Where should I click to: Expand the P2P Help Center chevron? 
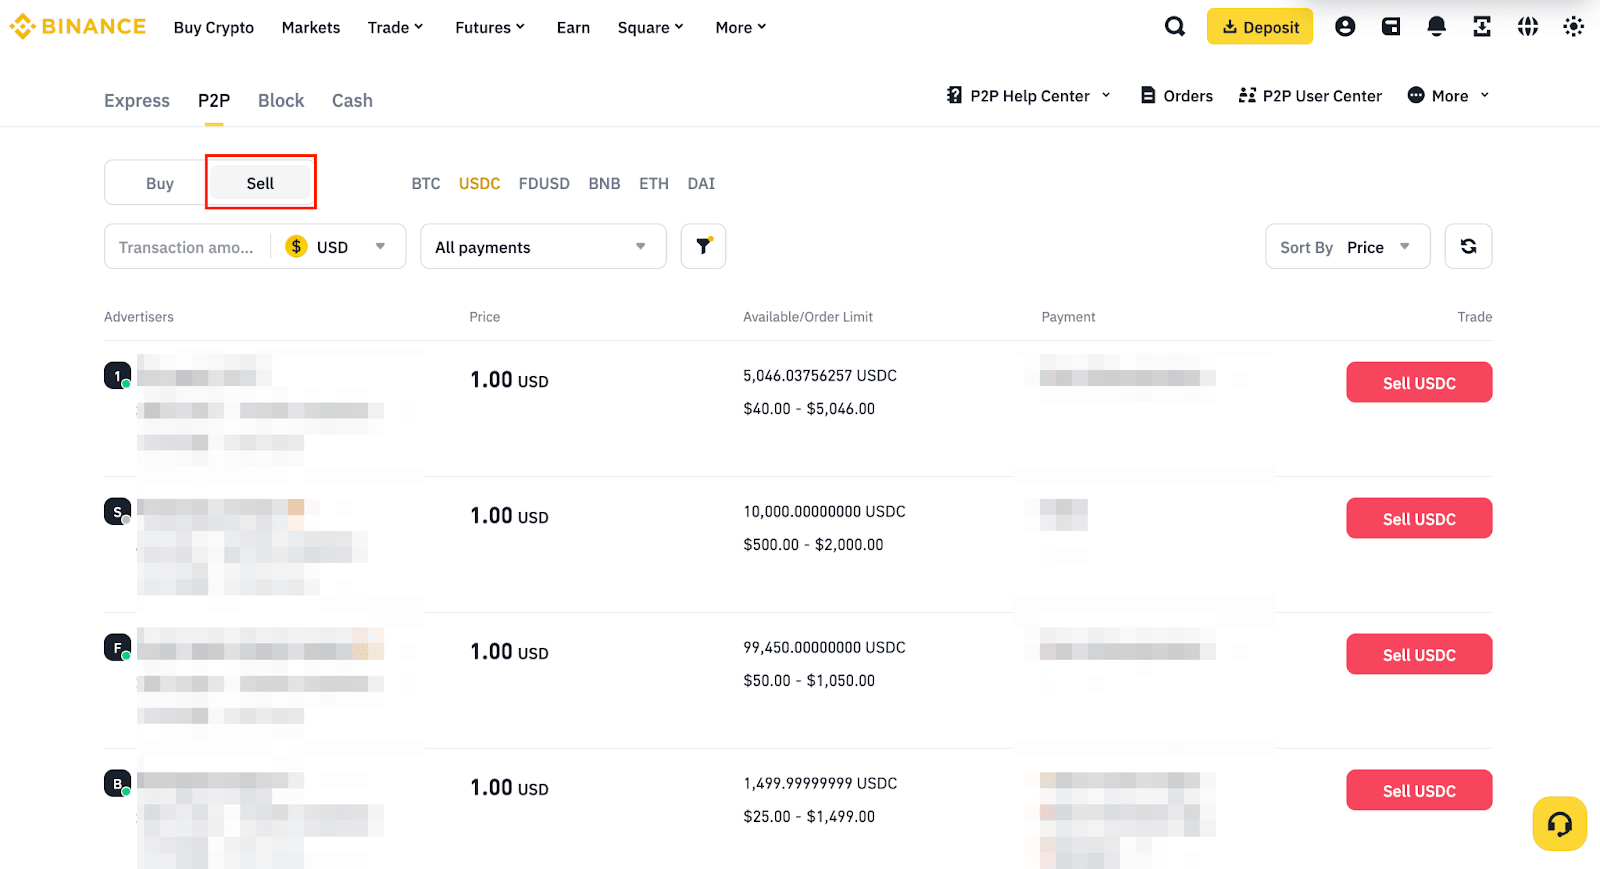tap(1106, 95)
